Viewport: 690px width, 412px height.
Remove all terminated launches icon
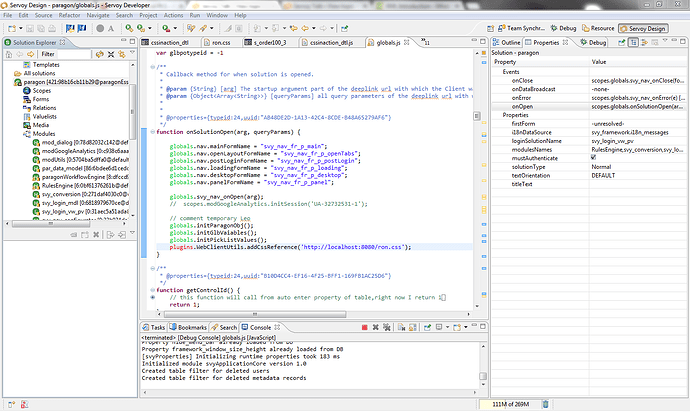(x=386, y=327)
